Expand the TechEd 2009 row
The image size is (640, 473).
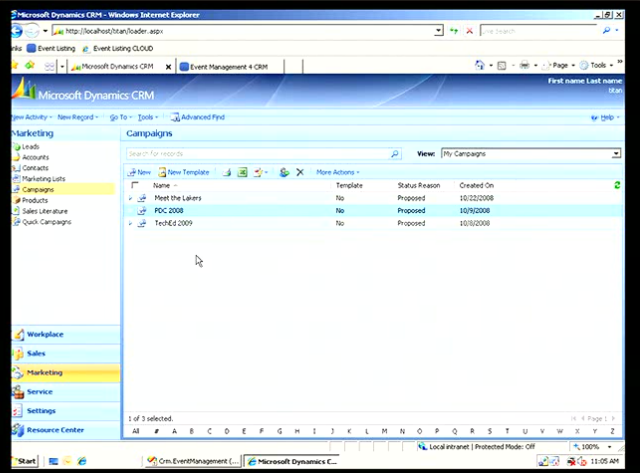pyautogui.click(x=130, y=223)
